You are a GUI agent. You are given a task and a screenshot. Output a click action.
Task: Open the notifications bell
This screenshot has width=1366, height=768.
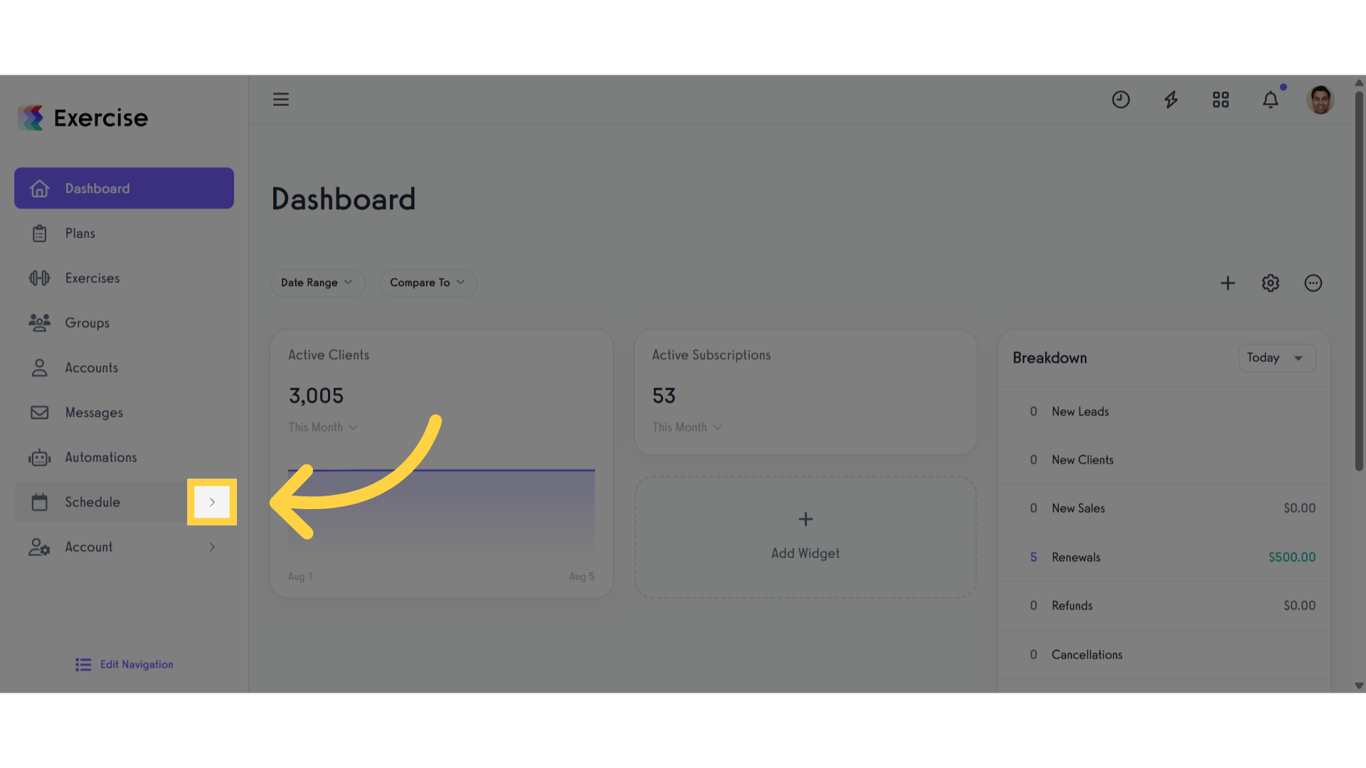click(1270, 99)
